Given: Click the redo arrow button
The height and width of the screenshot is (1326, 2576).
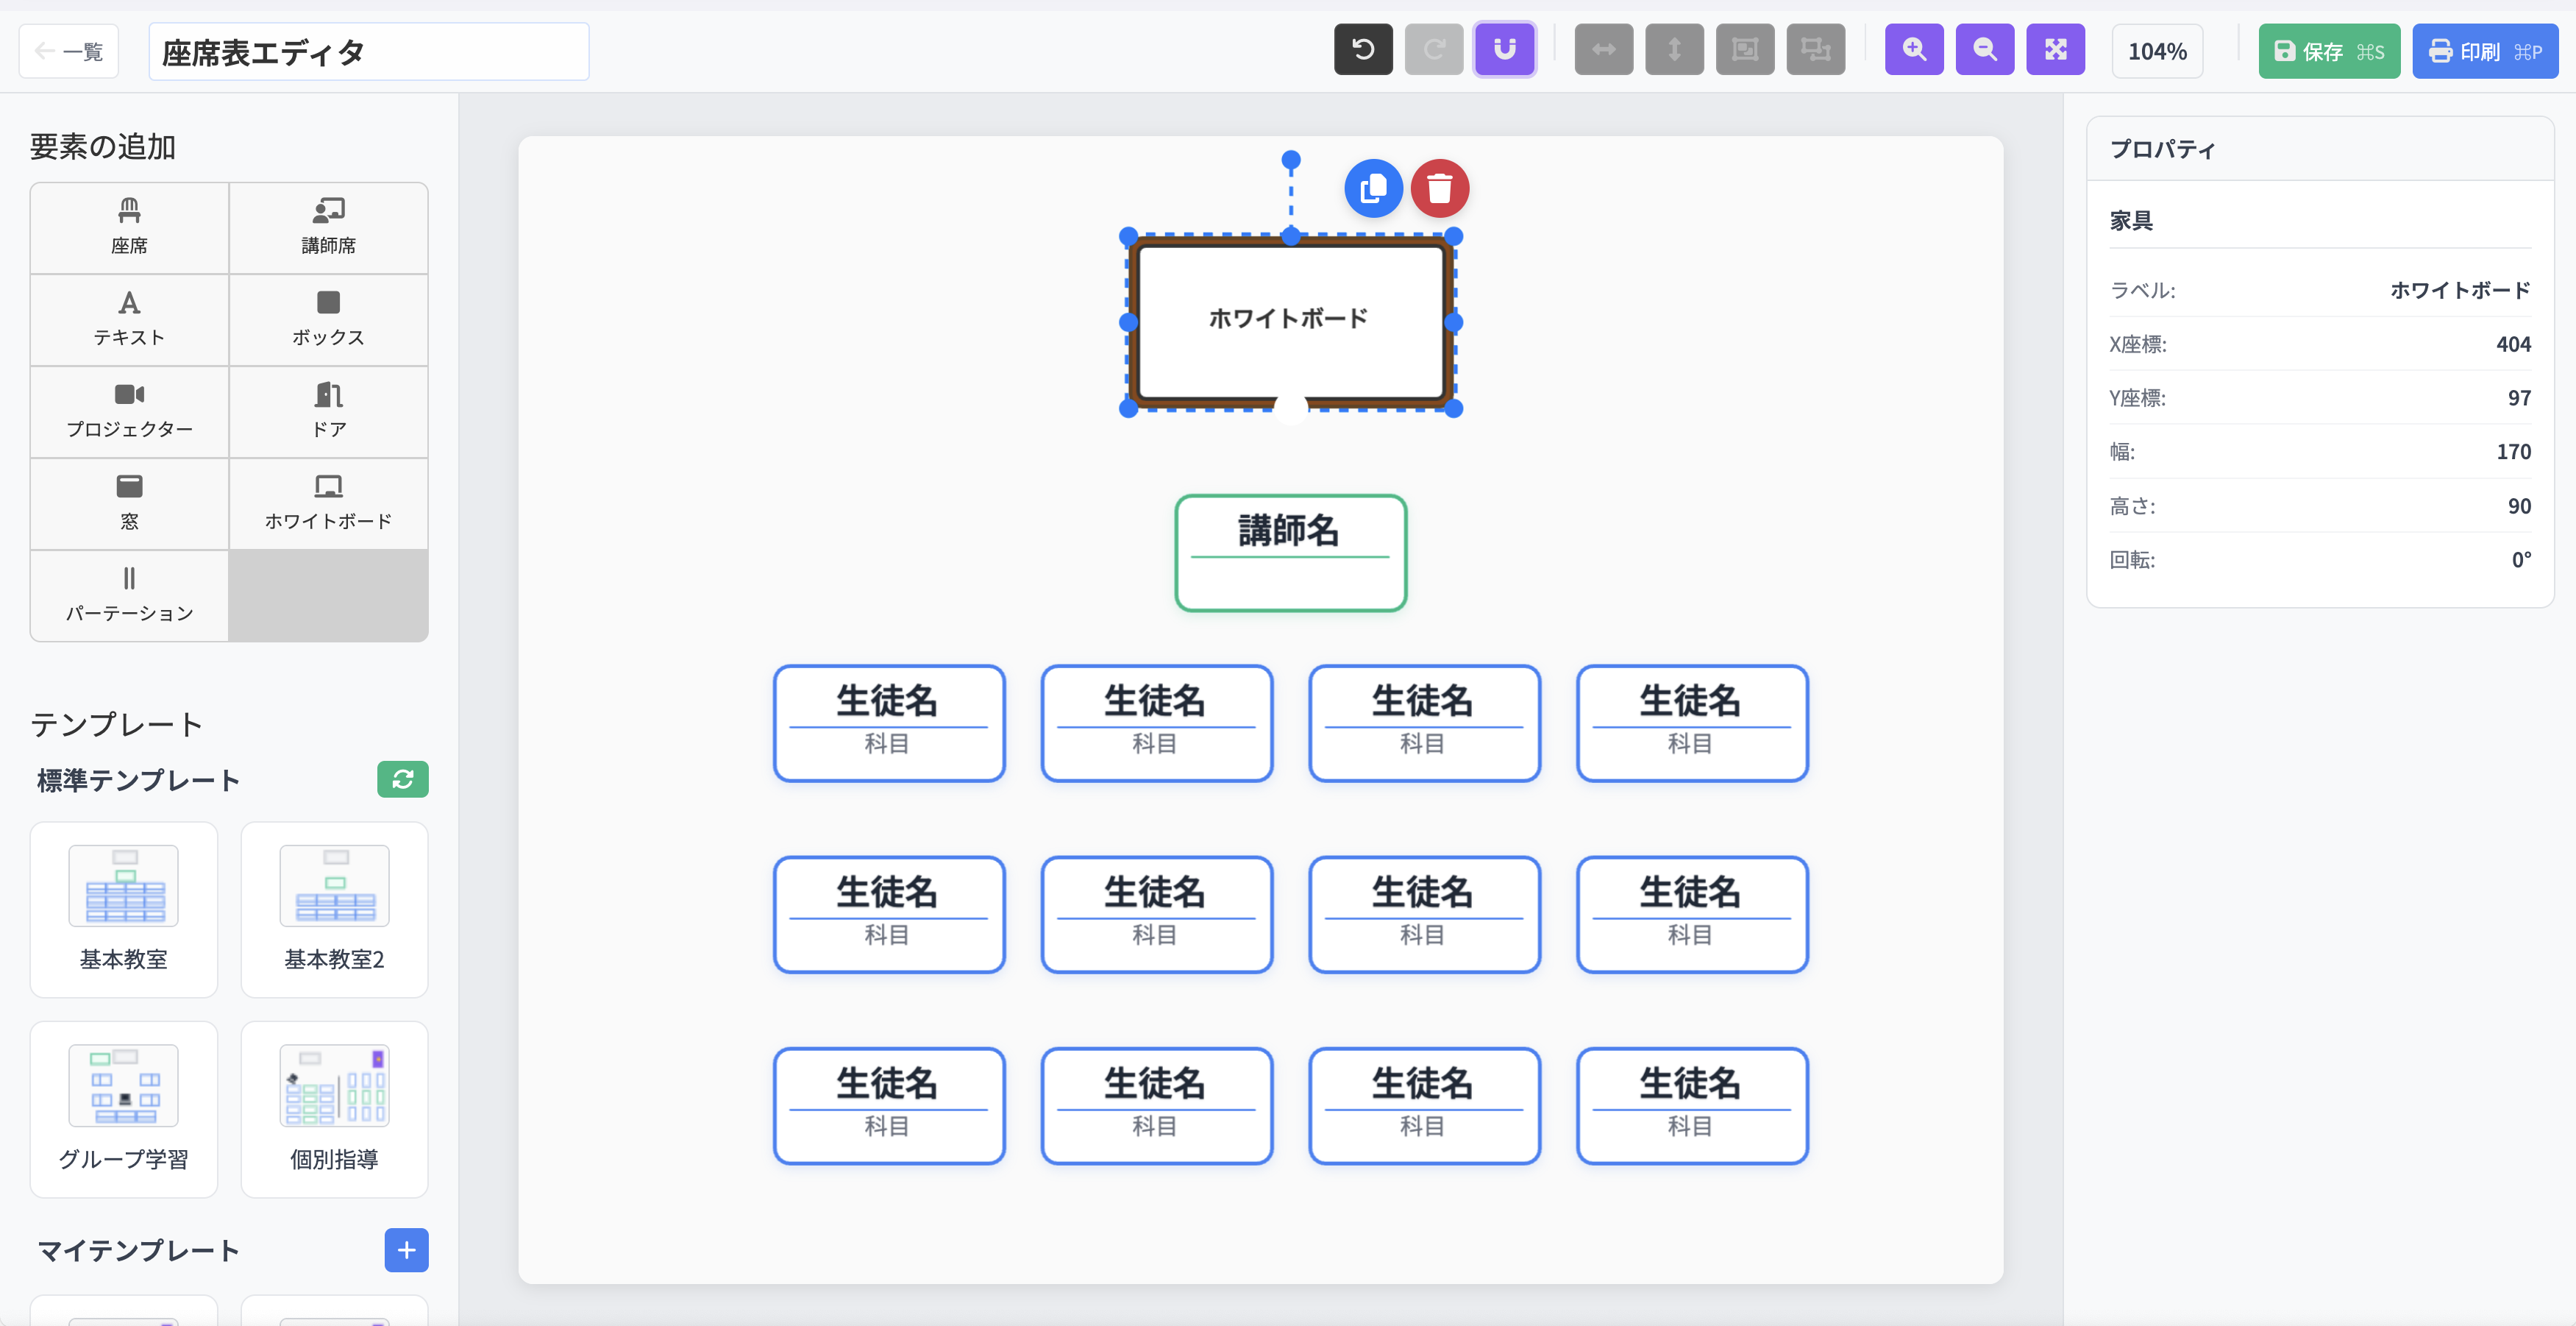Looking at the screenshot, I should 1433,50.
